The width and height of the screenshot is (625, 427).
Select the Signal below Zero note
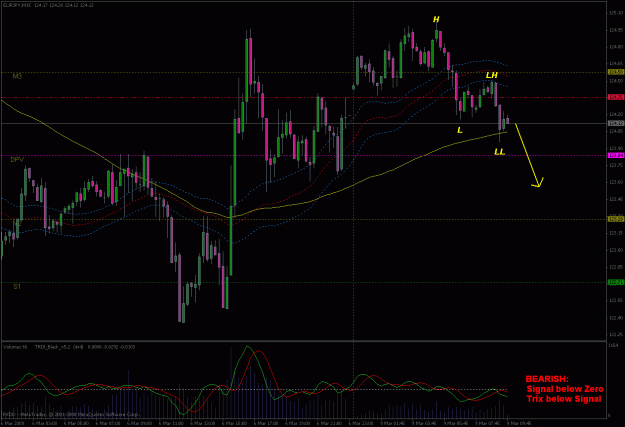(x=565, y=389)
